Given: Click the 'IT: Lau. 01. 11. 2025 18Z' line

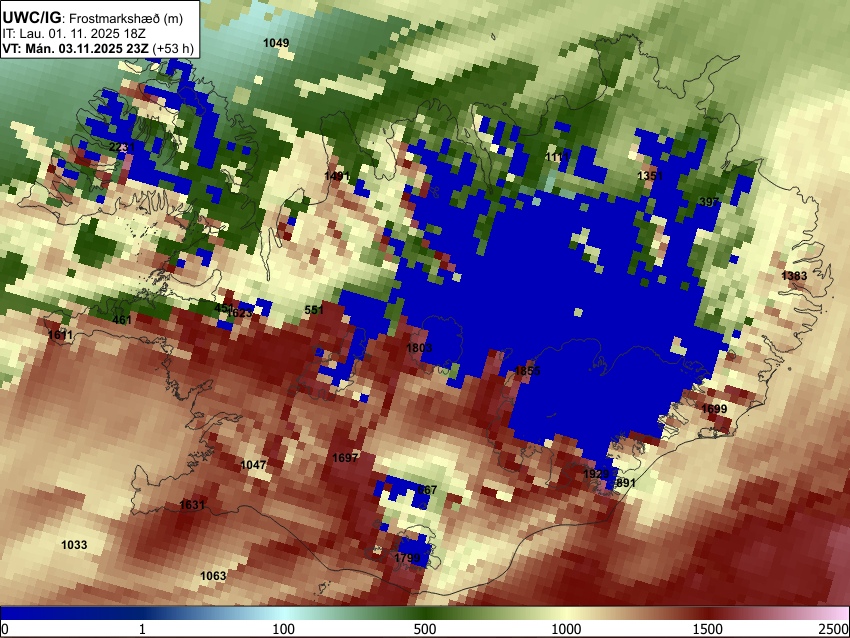Looking at the screenshot, I should click(x=74, y=34).
